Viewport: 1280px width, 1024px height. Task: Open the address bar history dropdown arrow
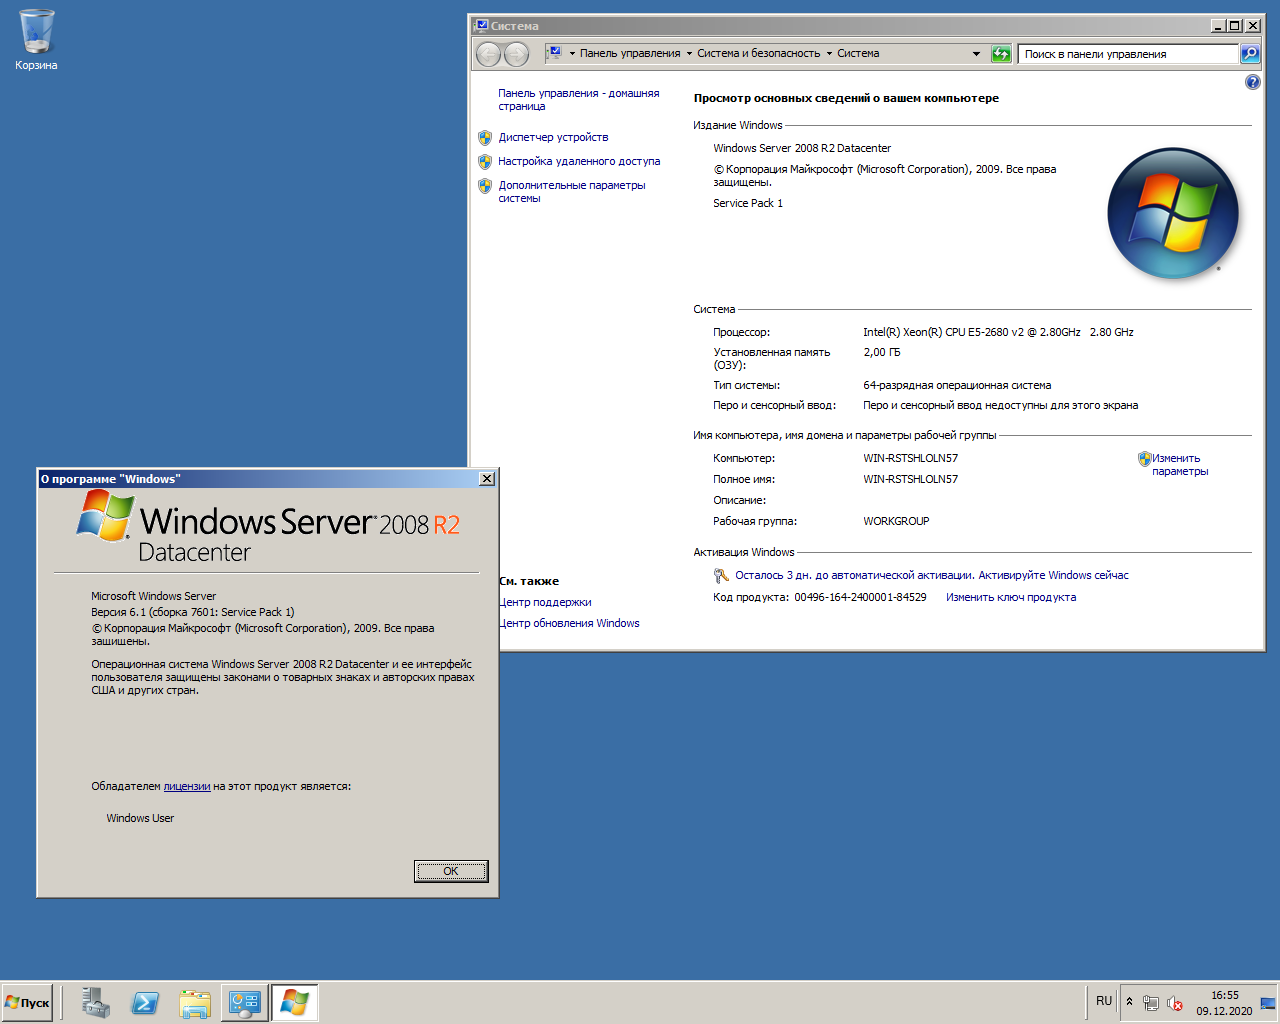977,53
